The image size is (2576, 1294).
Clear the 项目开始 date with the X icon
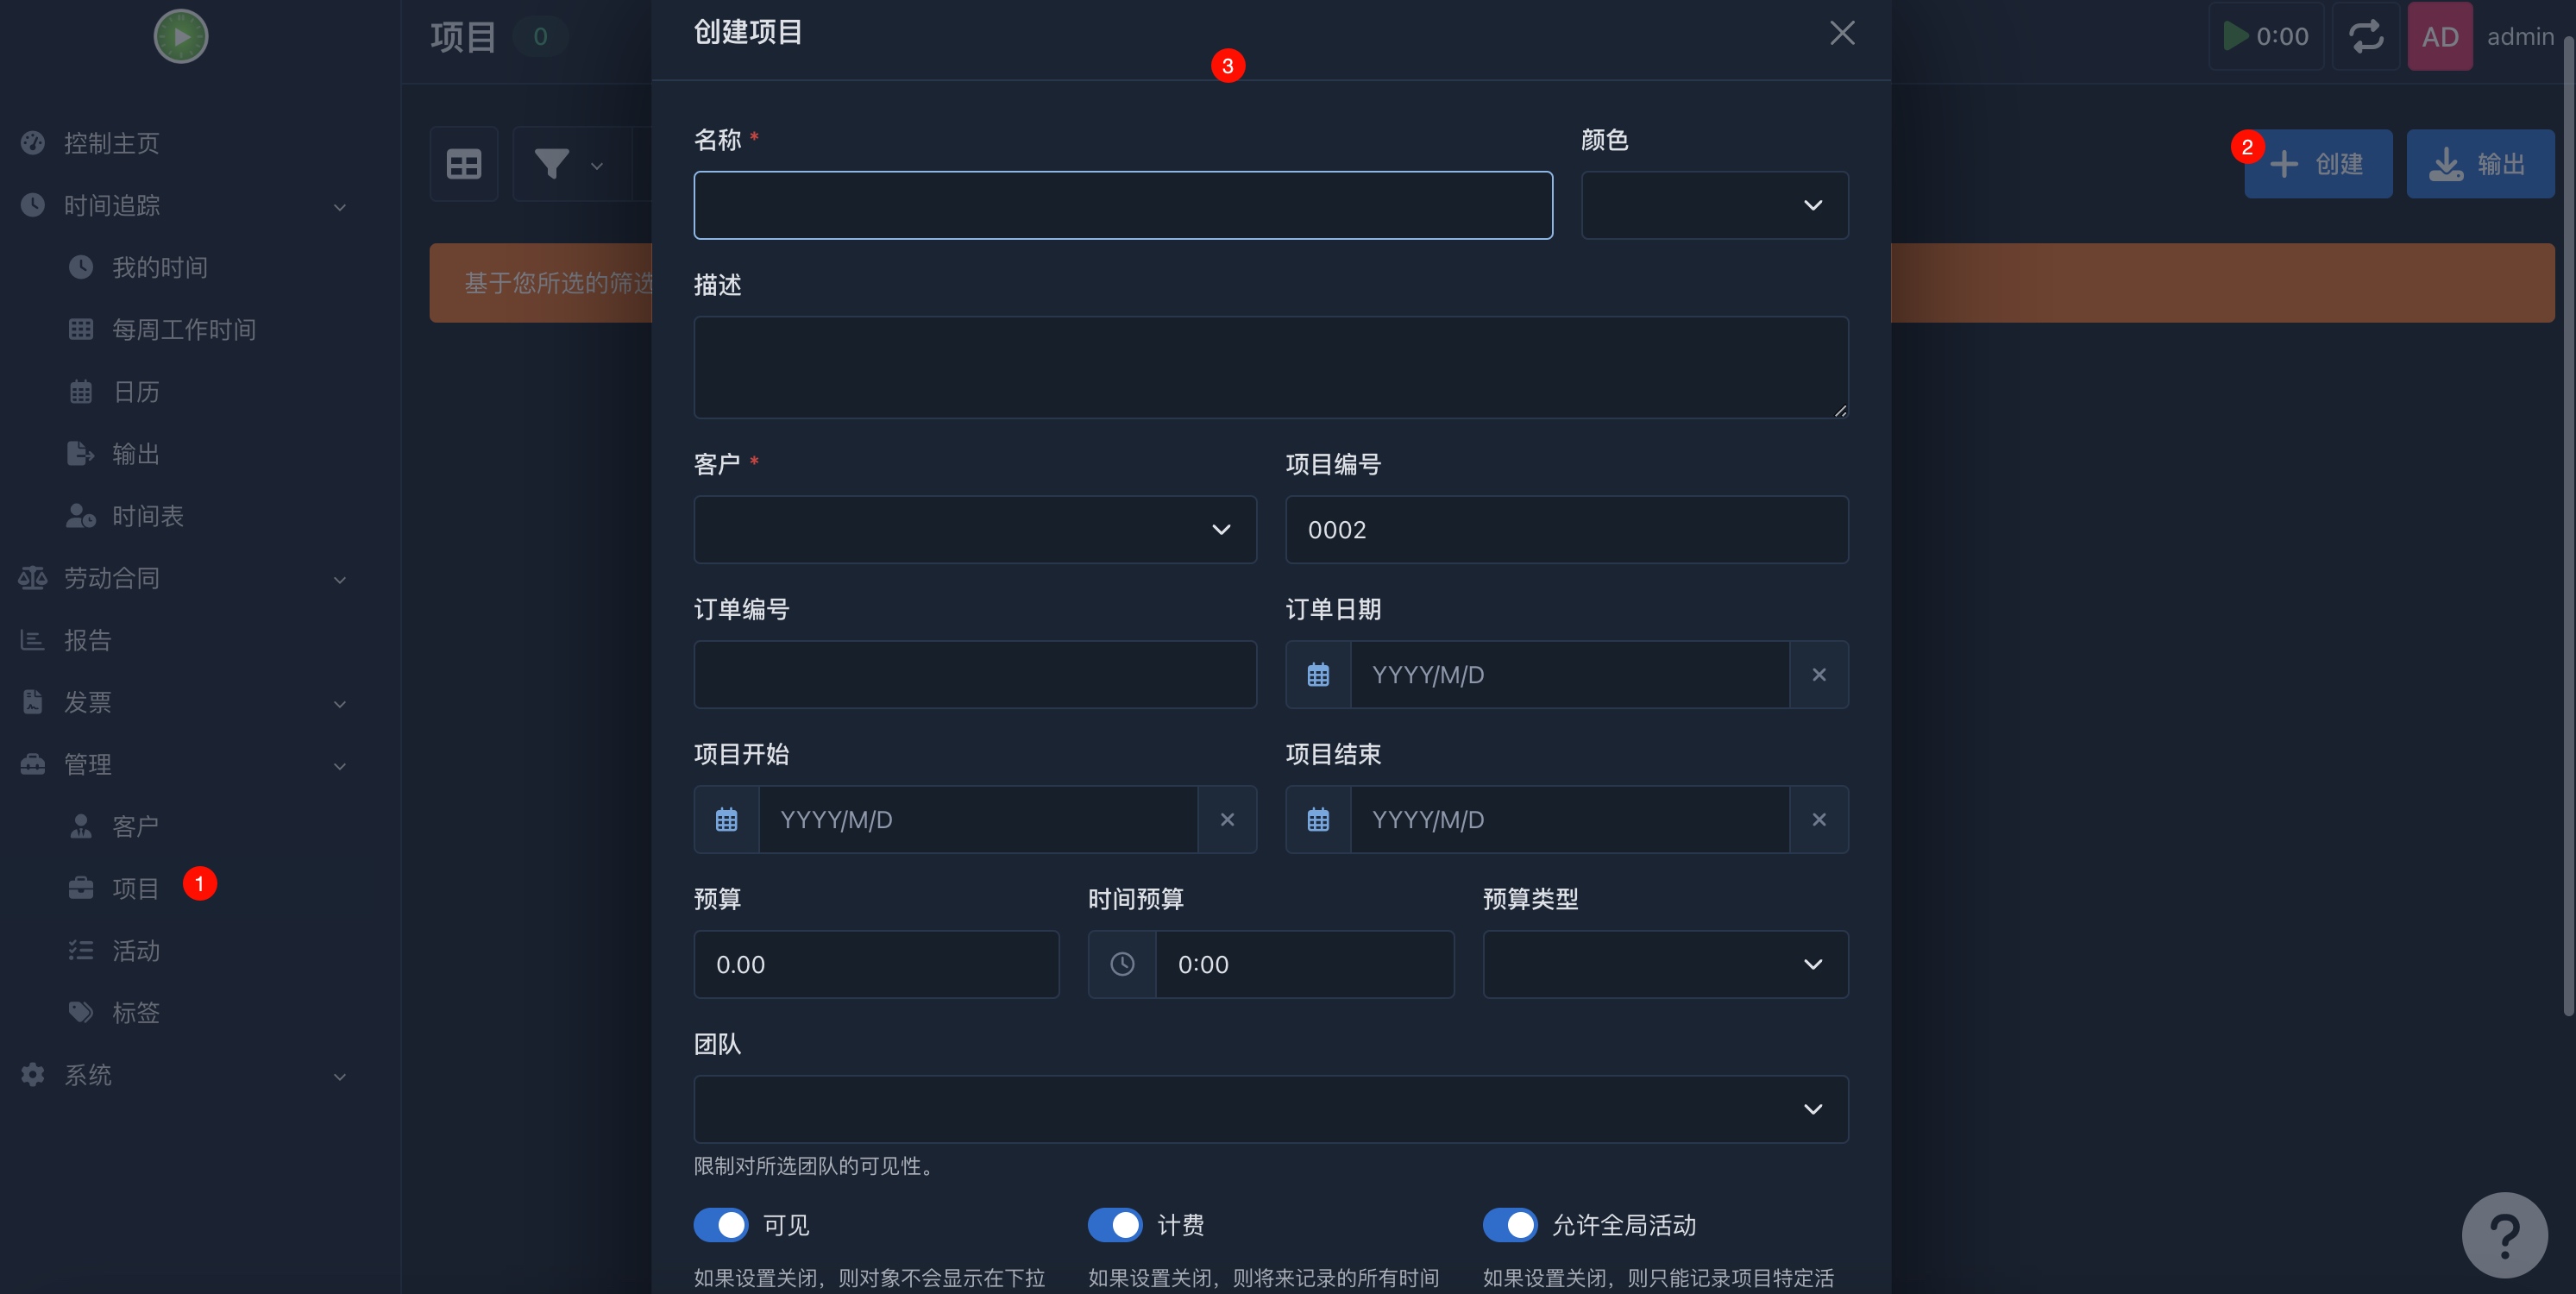(x=1227, y=820)
